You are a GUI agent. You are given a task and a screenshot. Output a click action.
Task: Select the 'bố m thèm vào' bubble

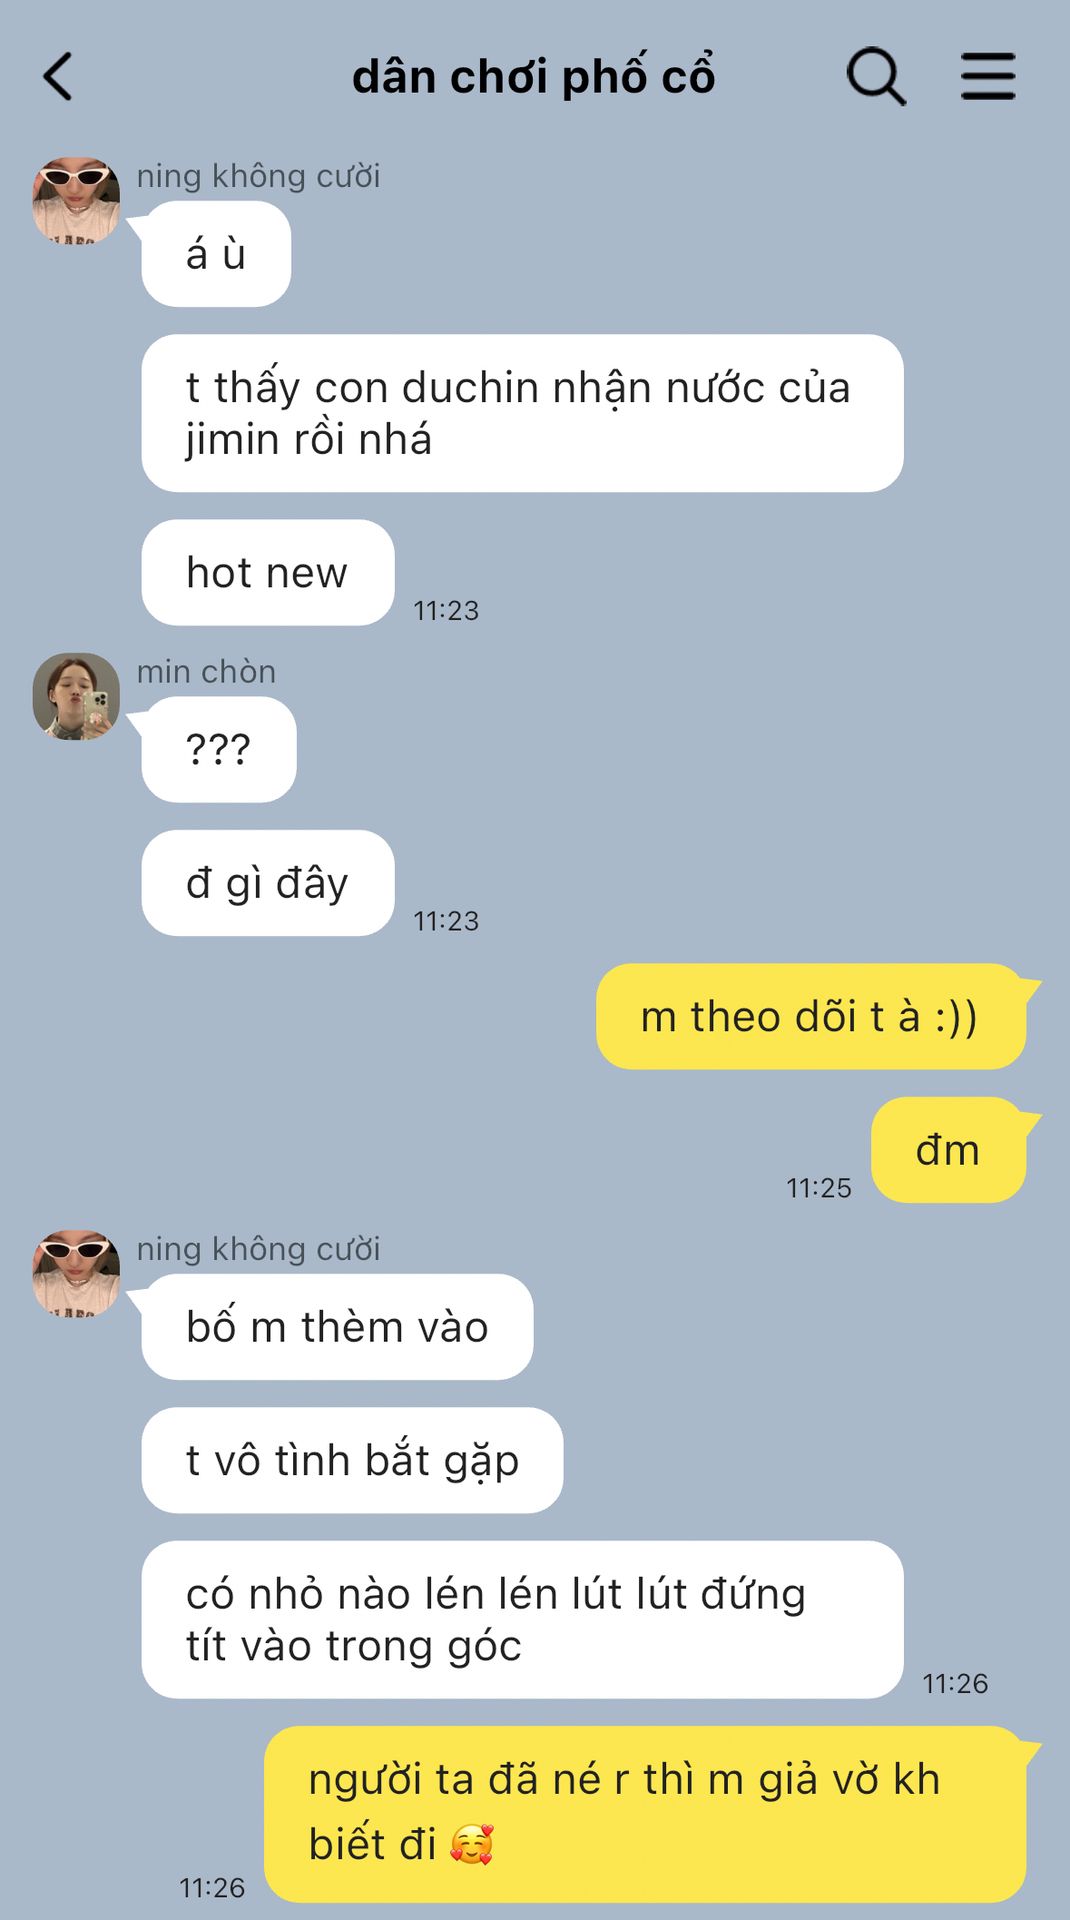337,1327
